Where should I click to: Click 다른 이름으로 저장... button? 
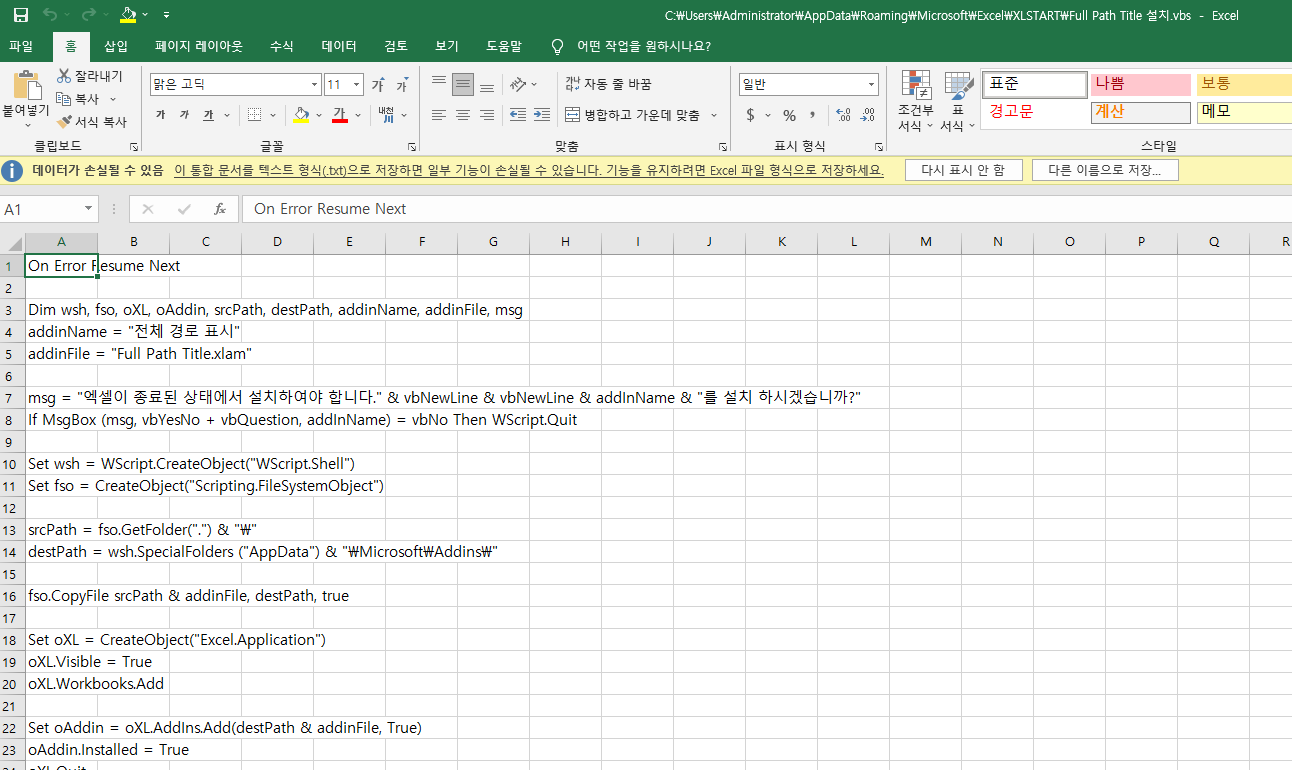click(1105, 170)
